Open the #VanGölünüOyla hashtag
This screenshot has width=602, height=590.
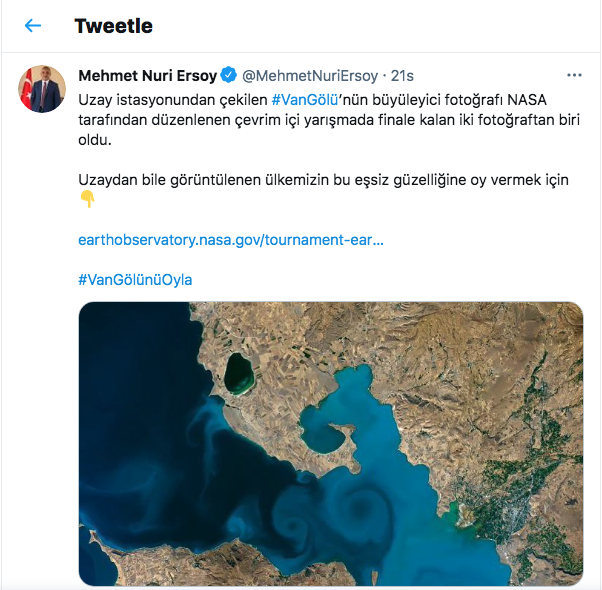coord(135,279)
